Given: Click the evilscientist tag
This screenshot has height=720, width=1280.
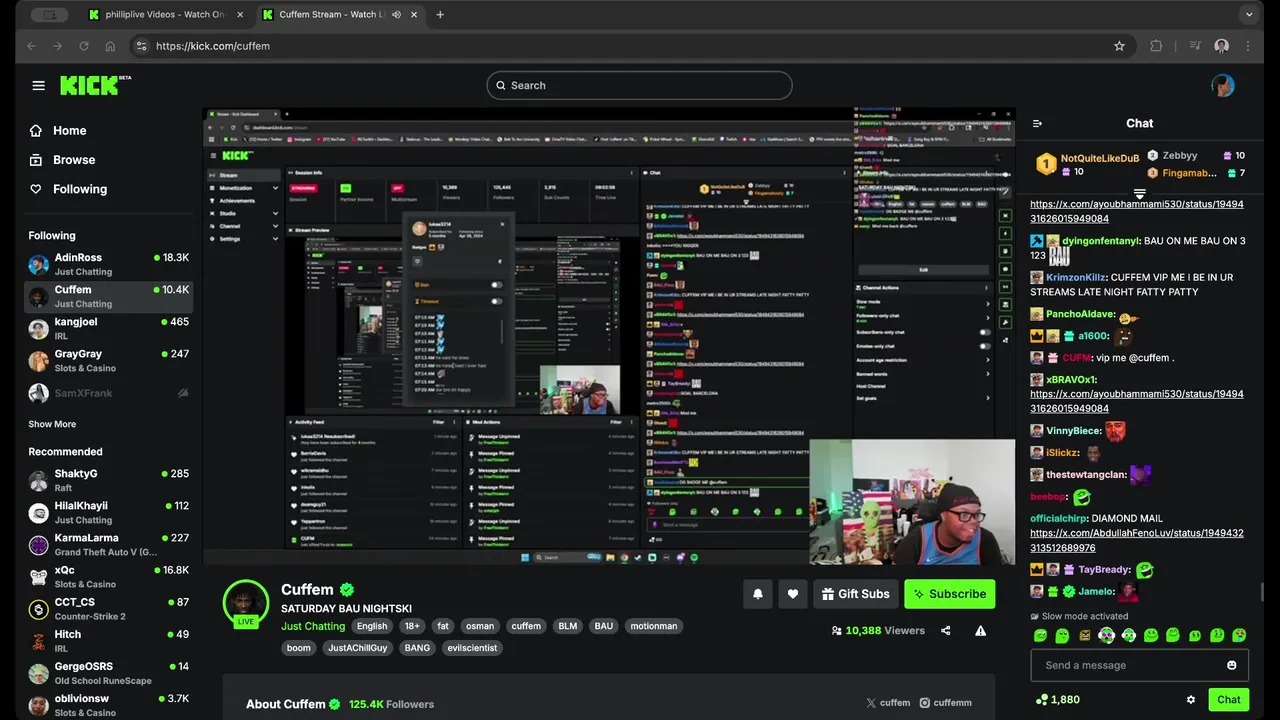Looking at the screenshot, I should tap(473, 648).
